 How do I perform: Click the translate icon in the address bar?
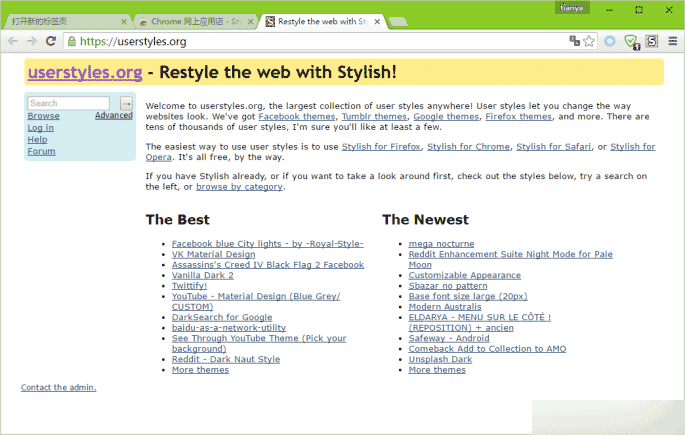[575, 41]
